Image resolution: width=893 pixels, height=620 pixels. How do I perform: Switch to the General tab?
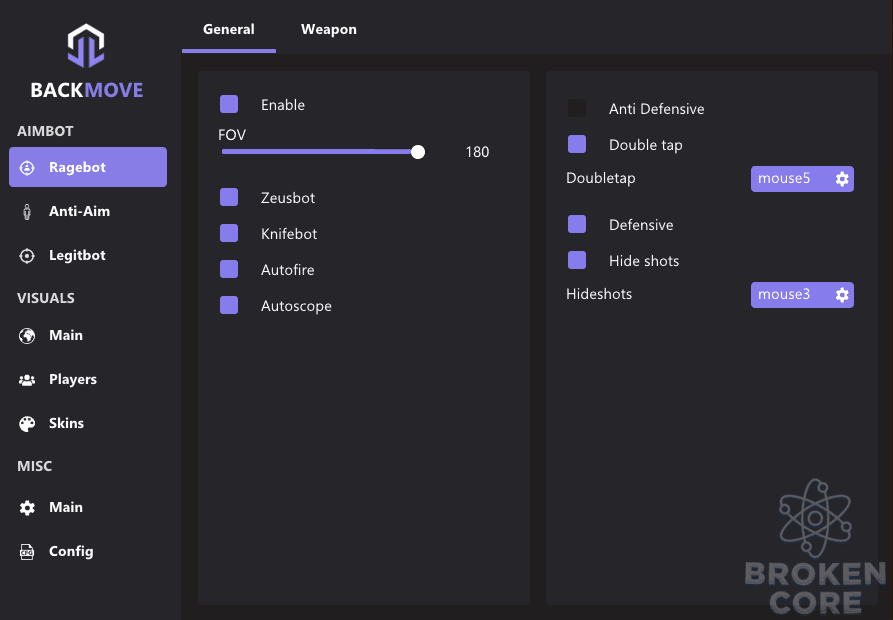point(229,30)
